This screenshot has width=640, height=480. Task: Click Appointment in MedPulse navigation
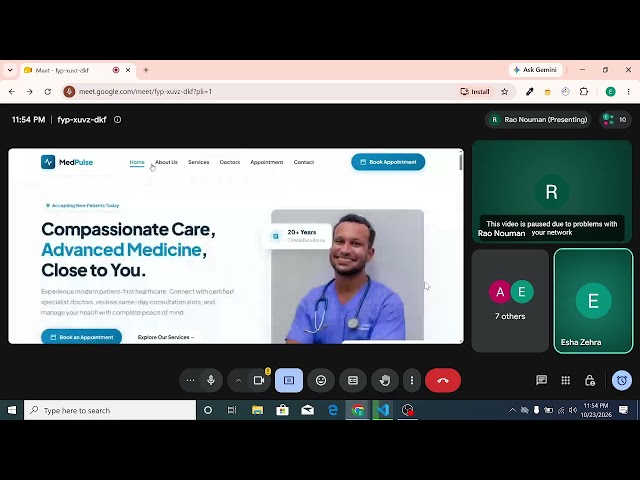pyautogui.click(x=267, y=162)
